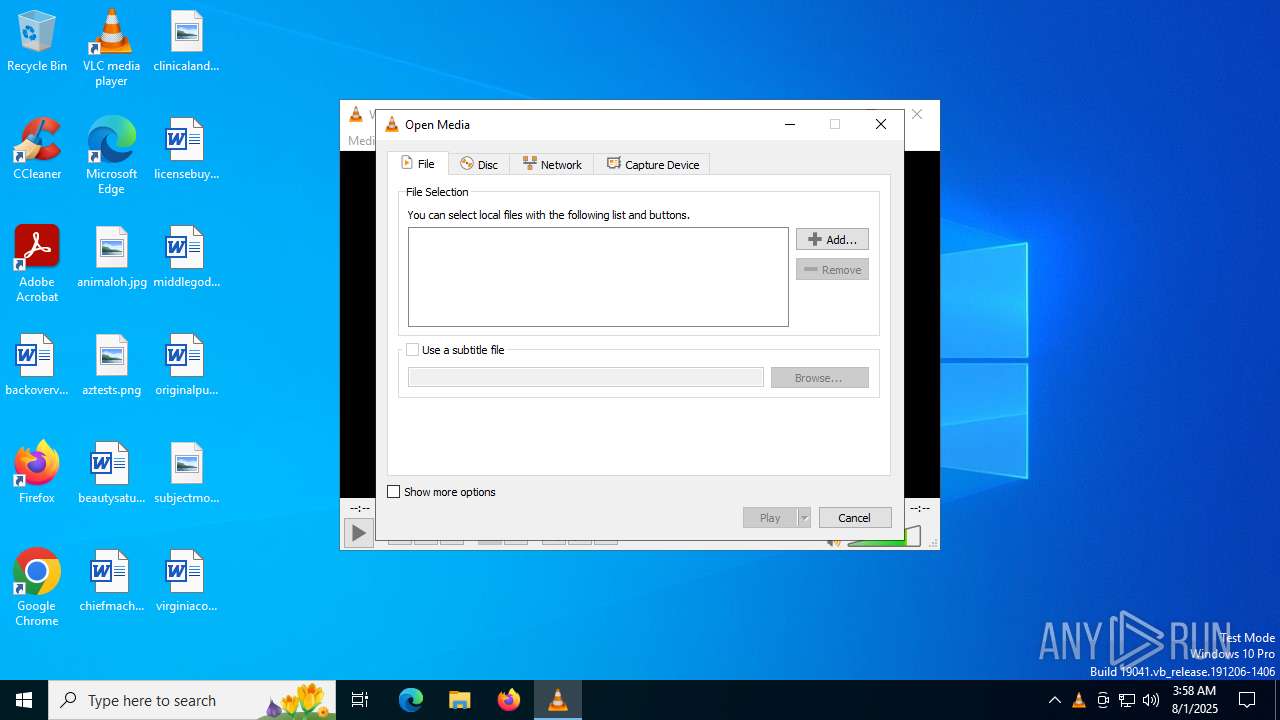Select CCleaner desktop shortcut
The height and width of the screenshot is (720, 1280).
[37, 149]
